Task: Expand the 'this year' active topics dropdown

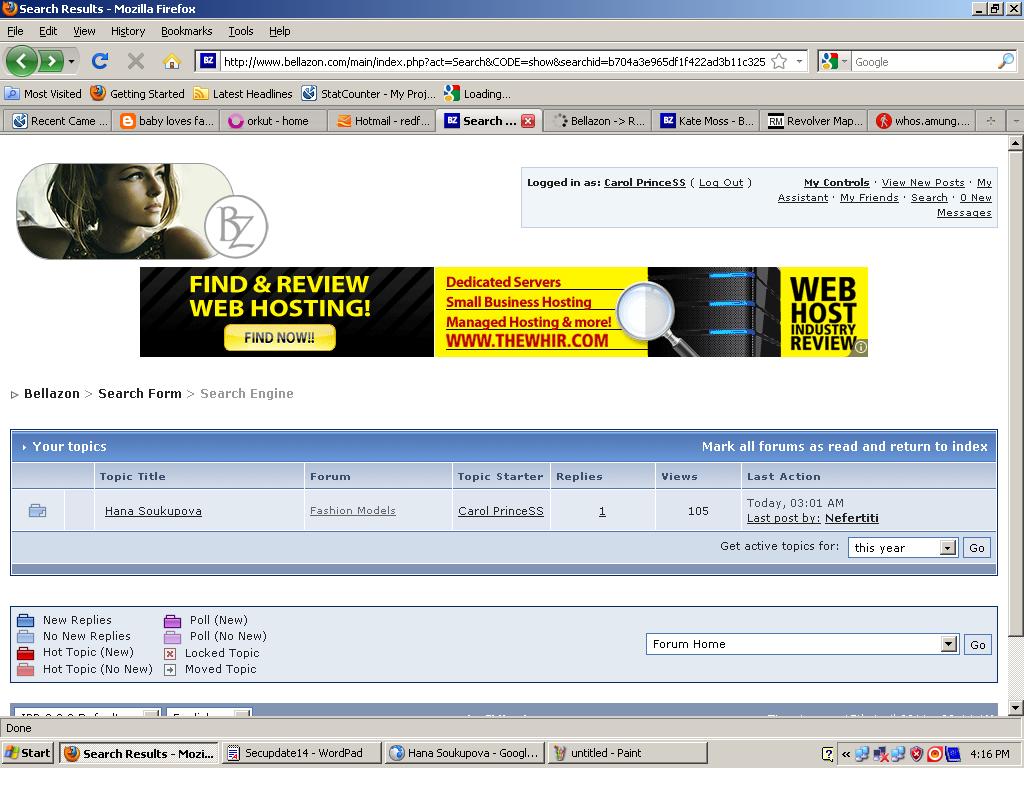Action: point(947,548)
